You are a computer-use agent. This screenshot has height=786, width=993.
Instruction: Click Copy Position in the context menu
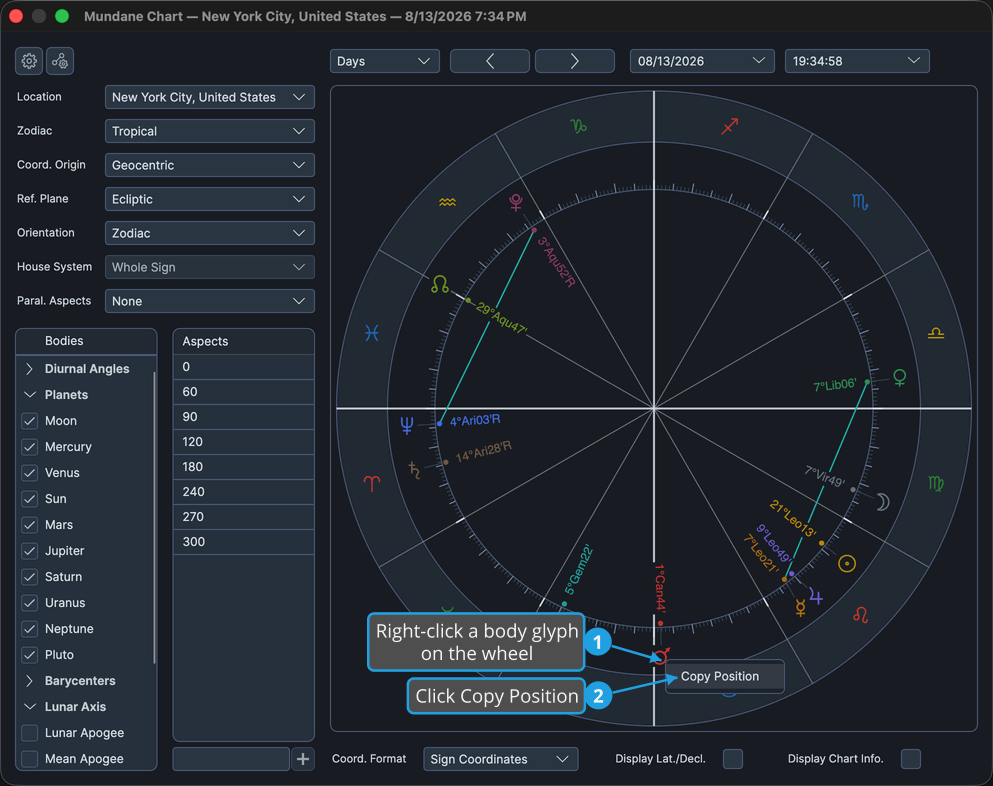[x=724, y=676]
